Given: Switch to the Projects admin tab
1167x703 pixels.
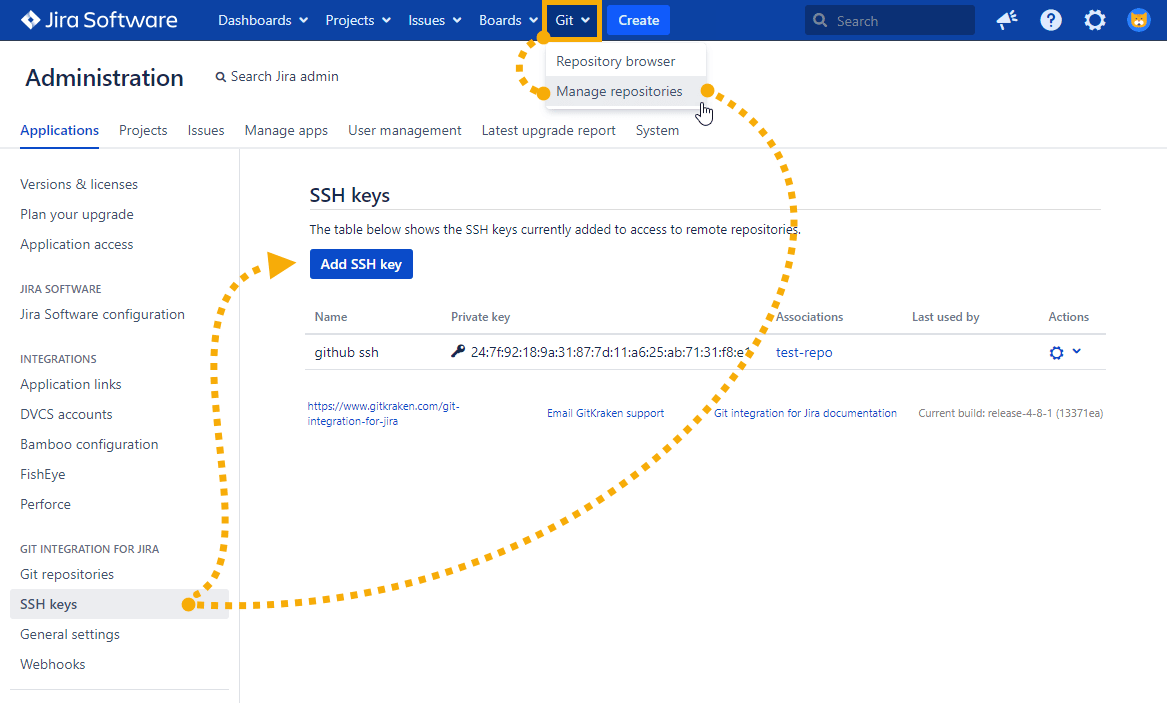Looking at the screenshot, I should 143,131.
